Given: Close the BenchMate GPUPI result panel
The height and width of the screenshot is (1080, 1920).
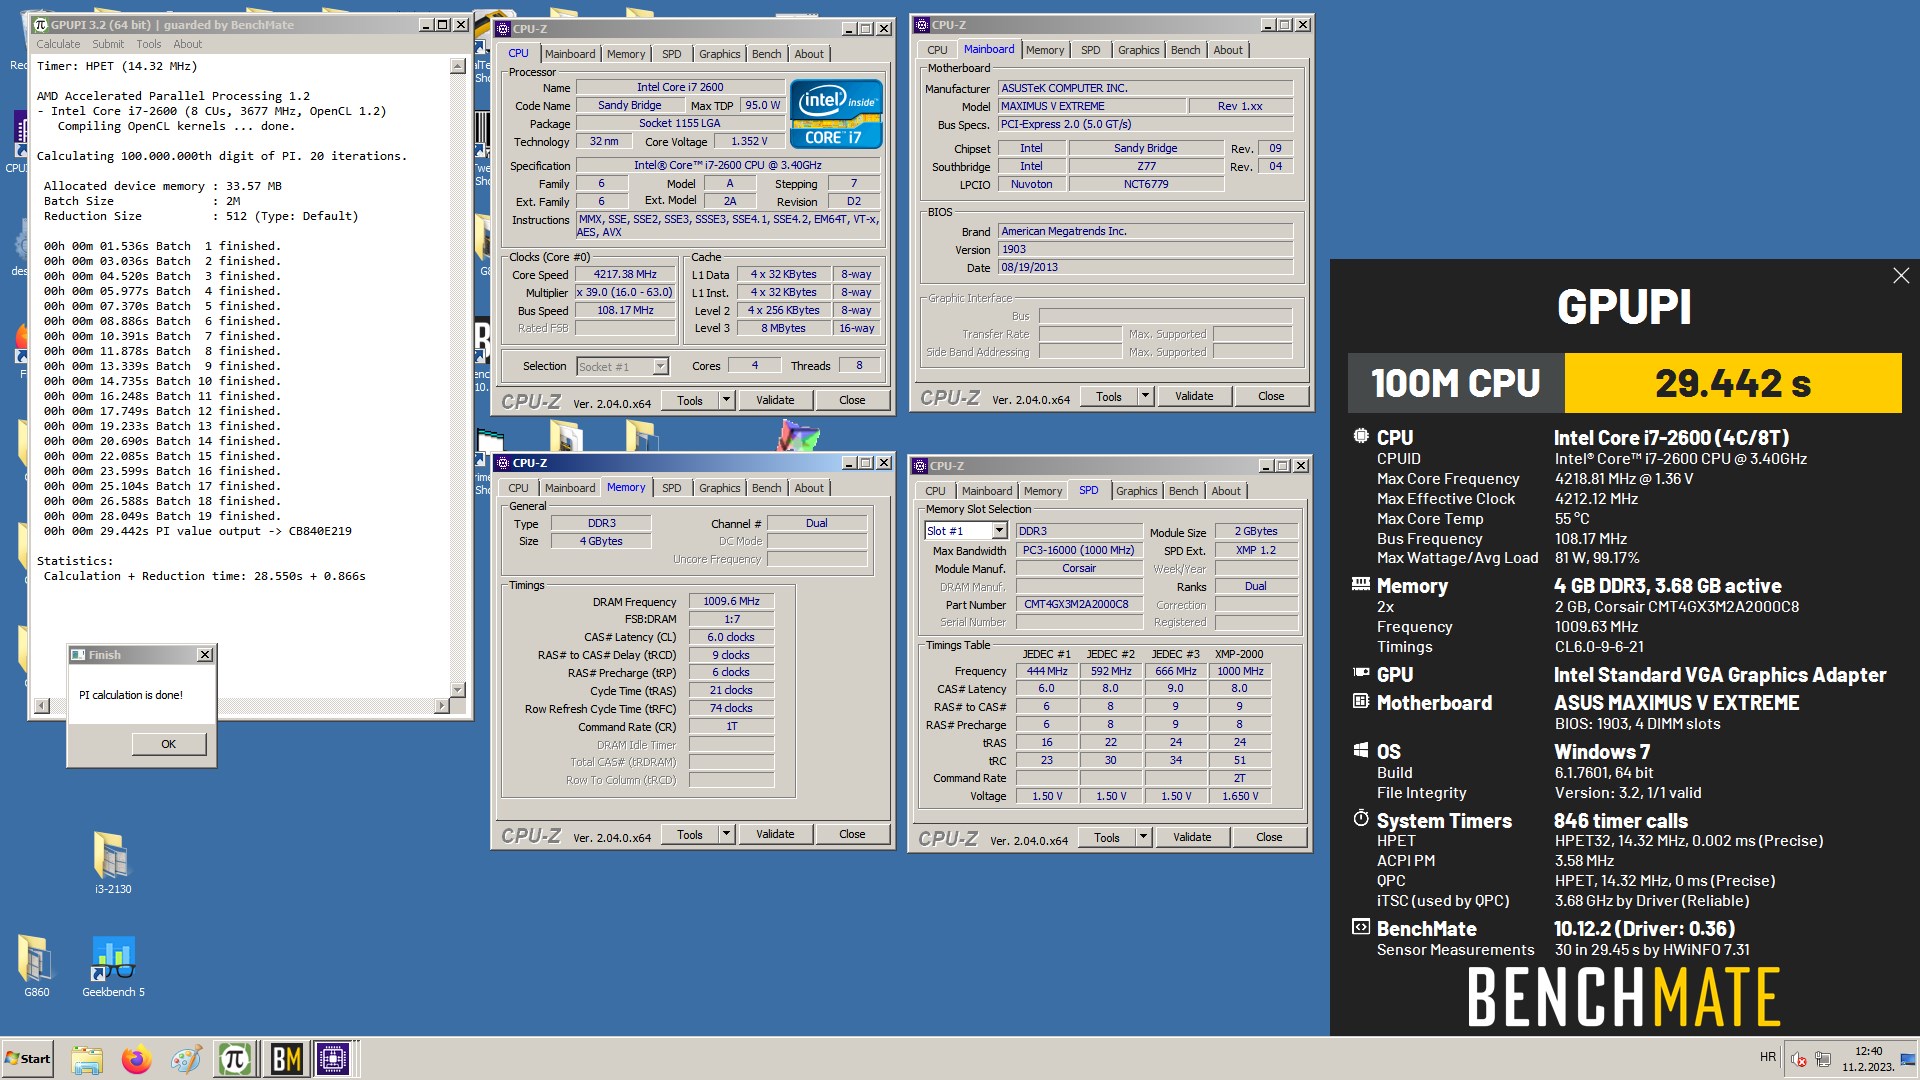Looking at the screenshot, I should 1901,276.
